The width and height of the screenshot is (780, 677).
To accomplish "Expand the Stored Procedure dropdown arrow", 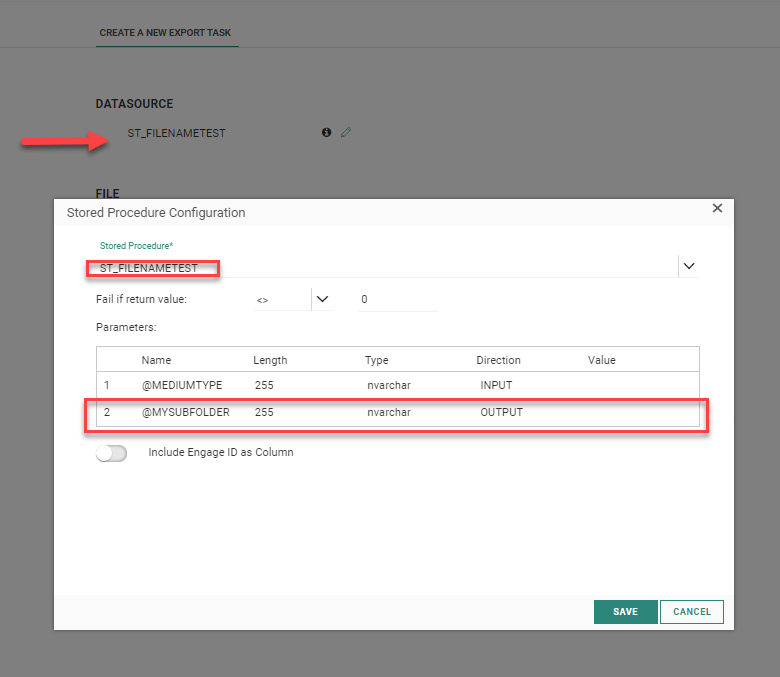I will (x=688, y=266).
